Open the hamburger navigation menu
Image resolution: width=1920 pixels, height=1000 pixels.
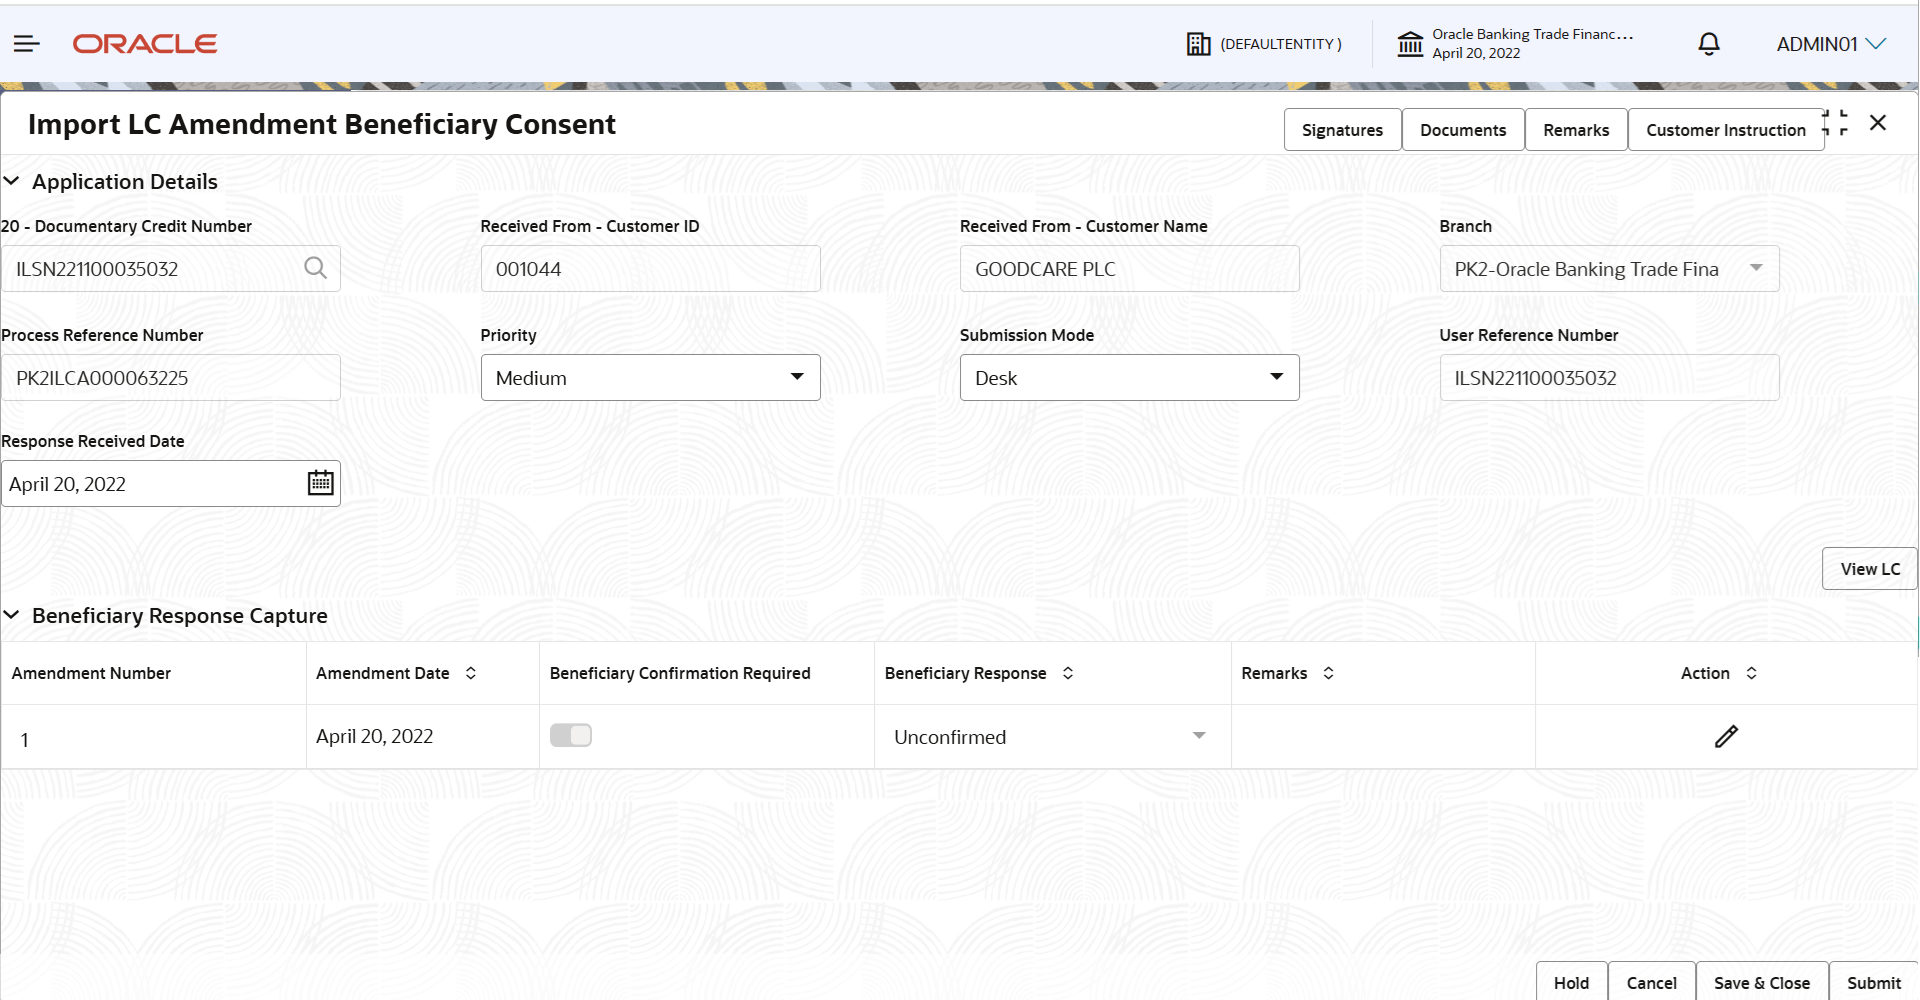[x=27, y=43]
